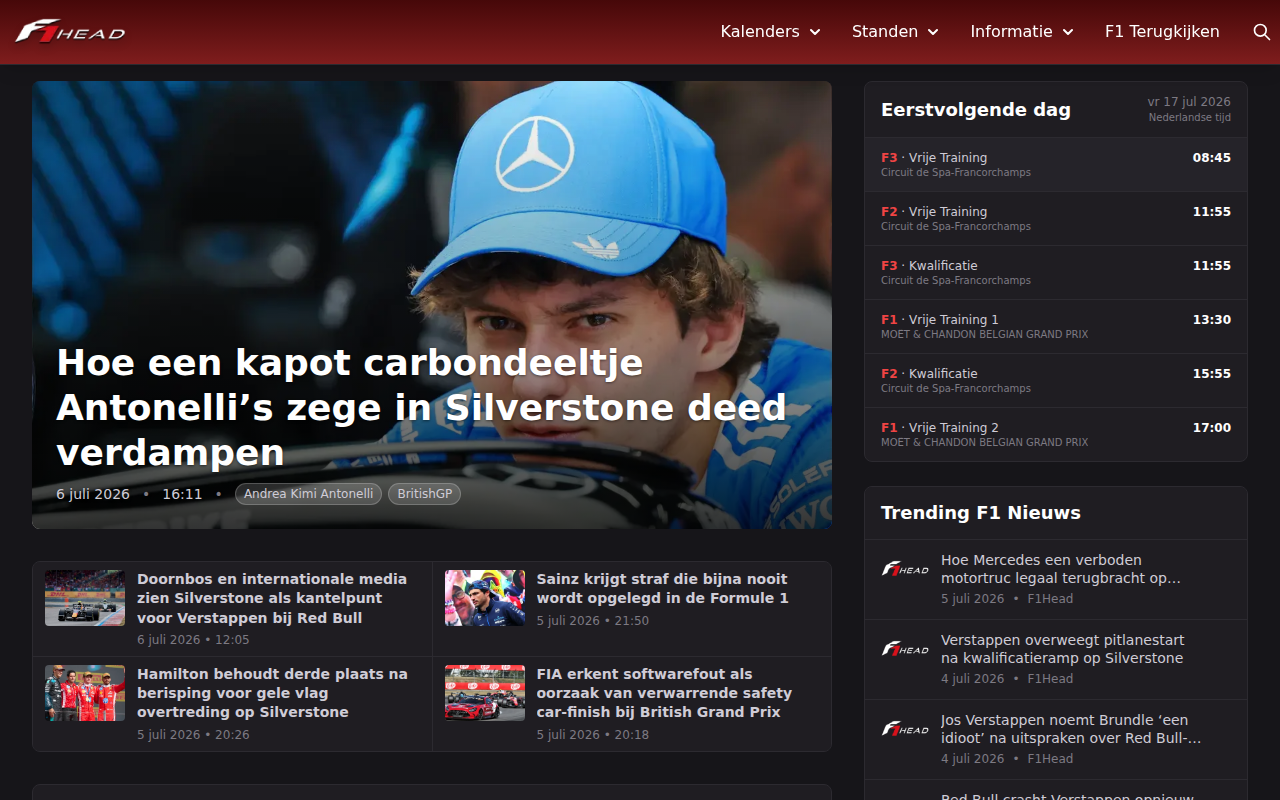The width and height of the screenshot is (1280, 800).
Task: Select F3 Vrije Training 08:45 session
Action: click(1056, 165)
